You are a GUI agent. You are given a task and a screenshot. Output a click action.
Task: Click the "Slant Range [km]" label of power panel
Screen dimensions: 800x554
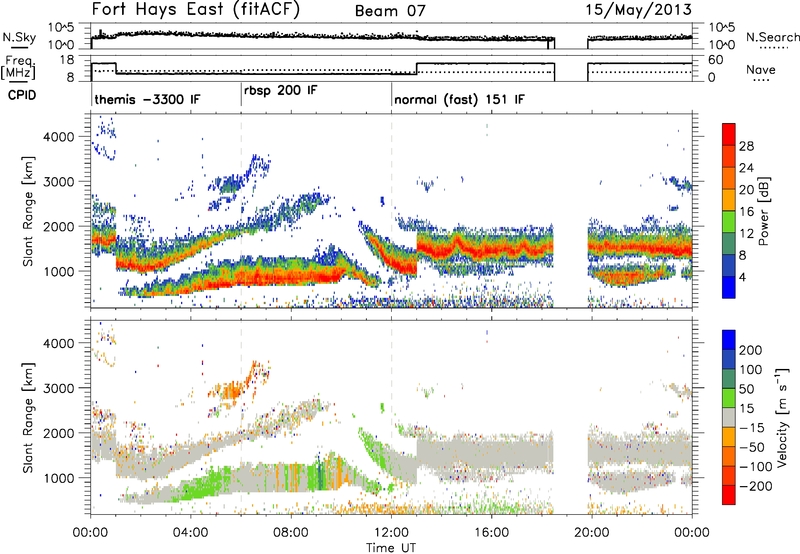point(28,211)
